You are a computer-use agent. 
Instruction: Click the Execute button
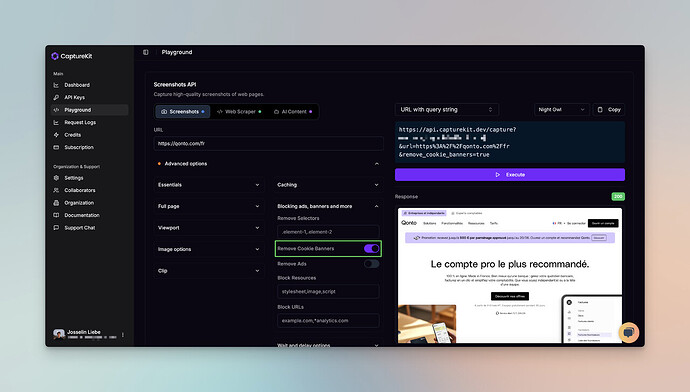tap(510, 175)
